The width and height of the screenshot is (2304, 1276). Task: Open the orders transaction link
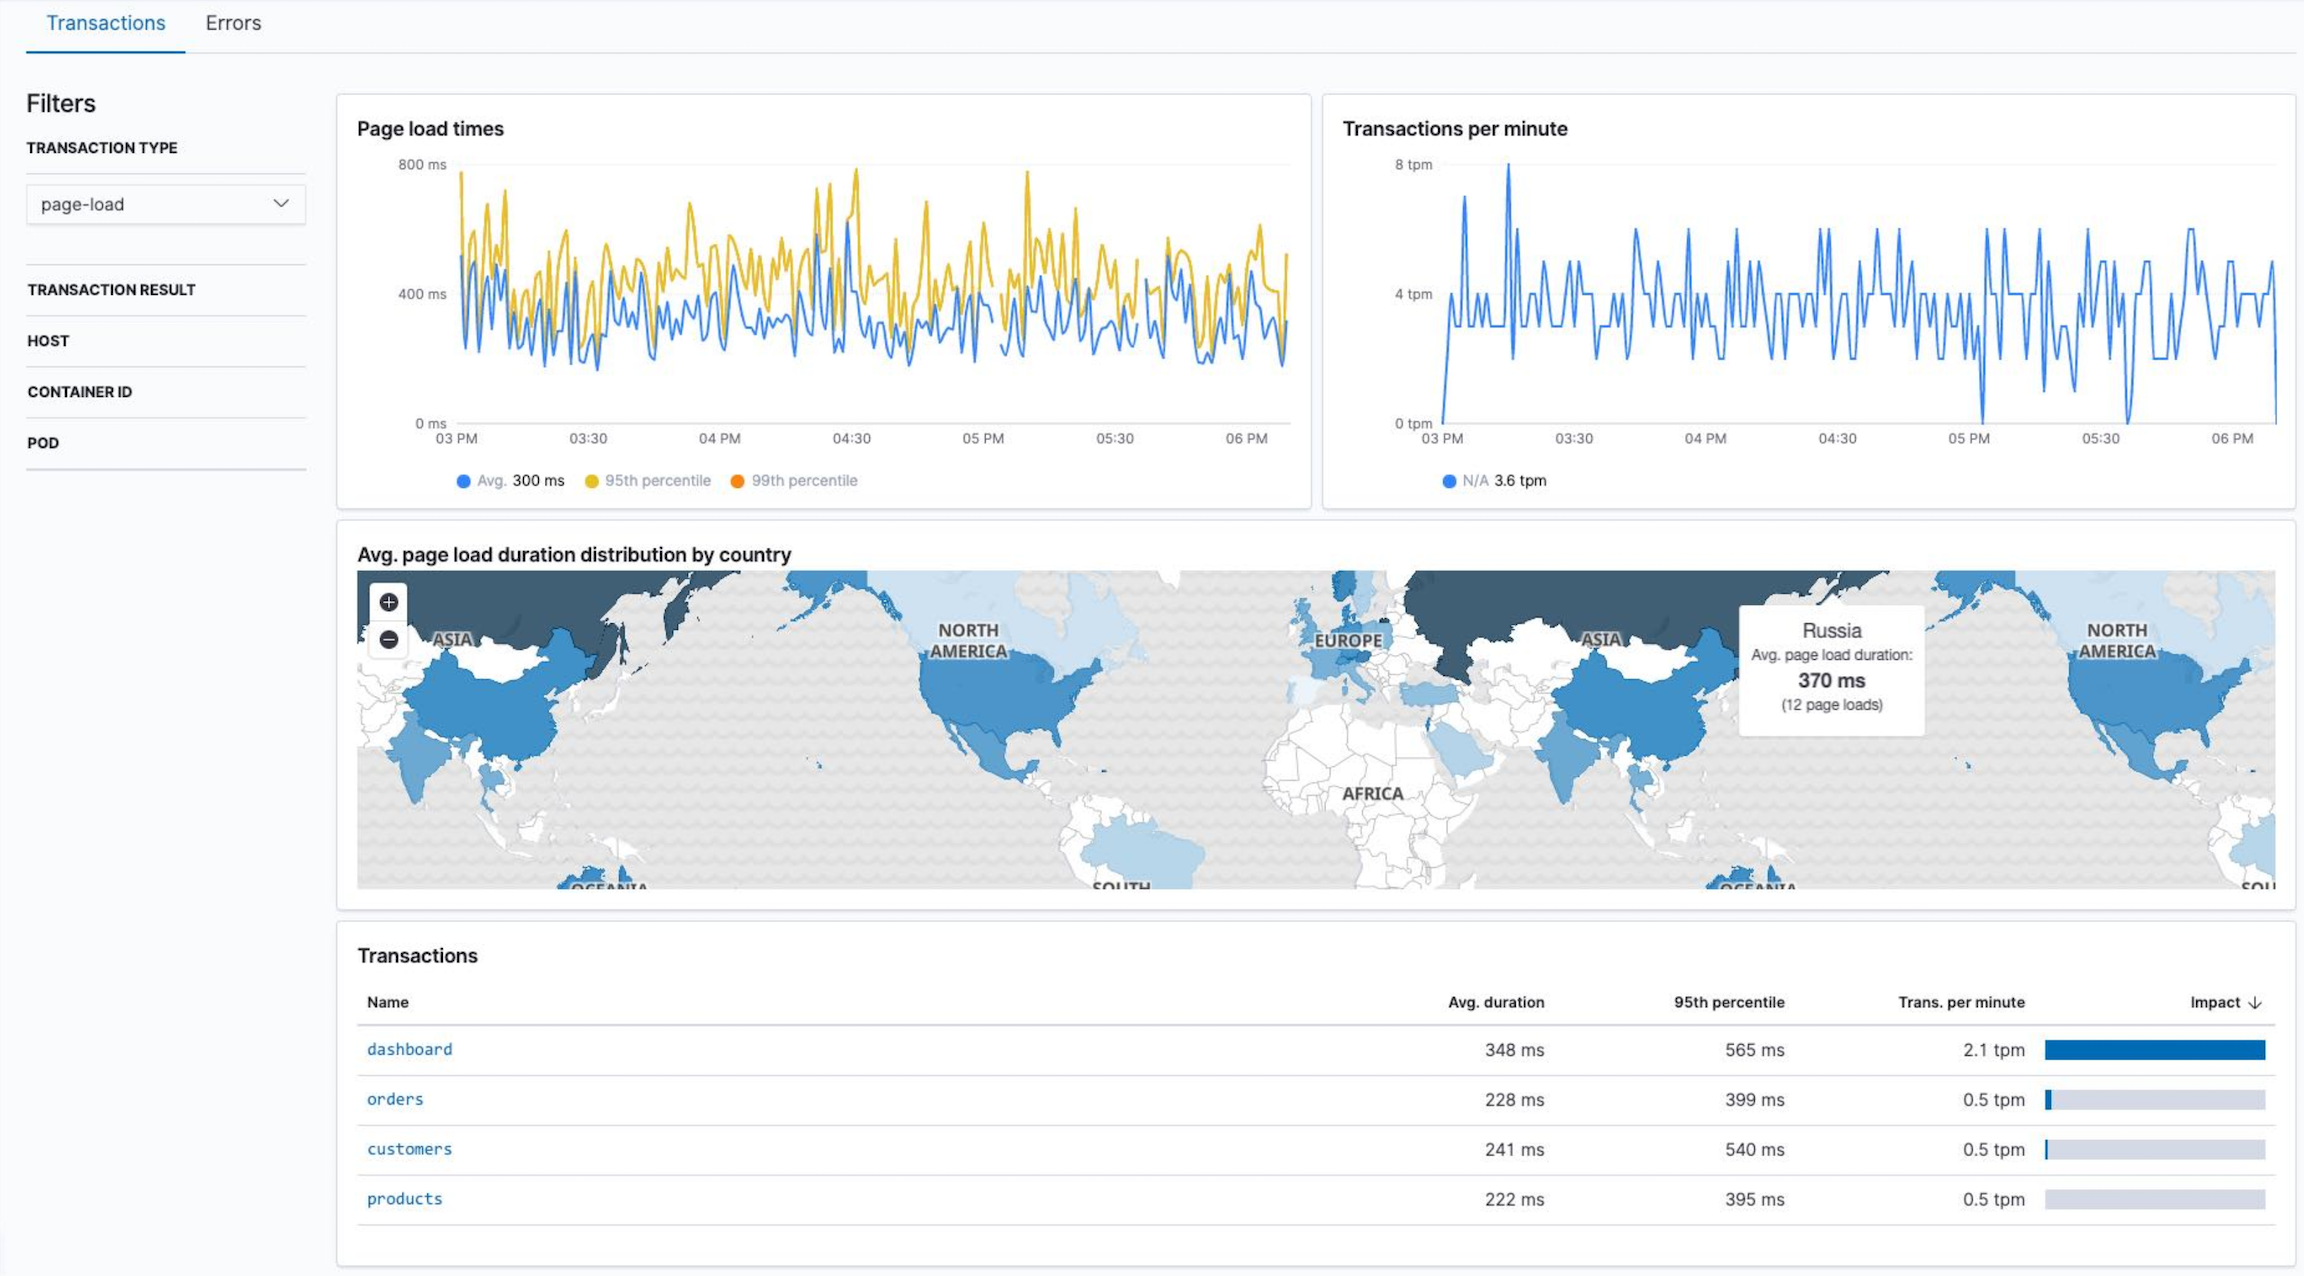coord(394,1099)
